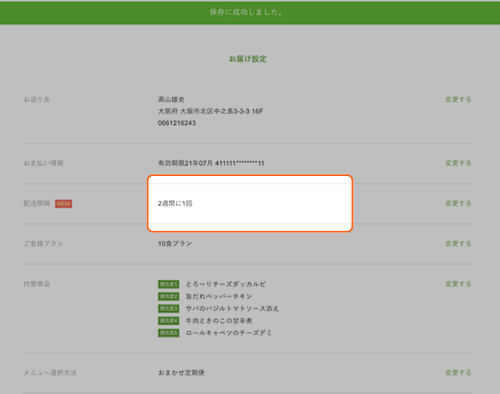Click 変更する link for お送り先

458,99
